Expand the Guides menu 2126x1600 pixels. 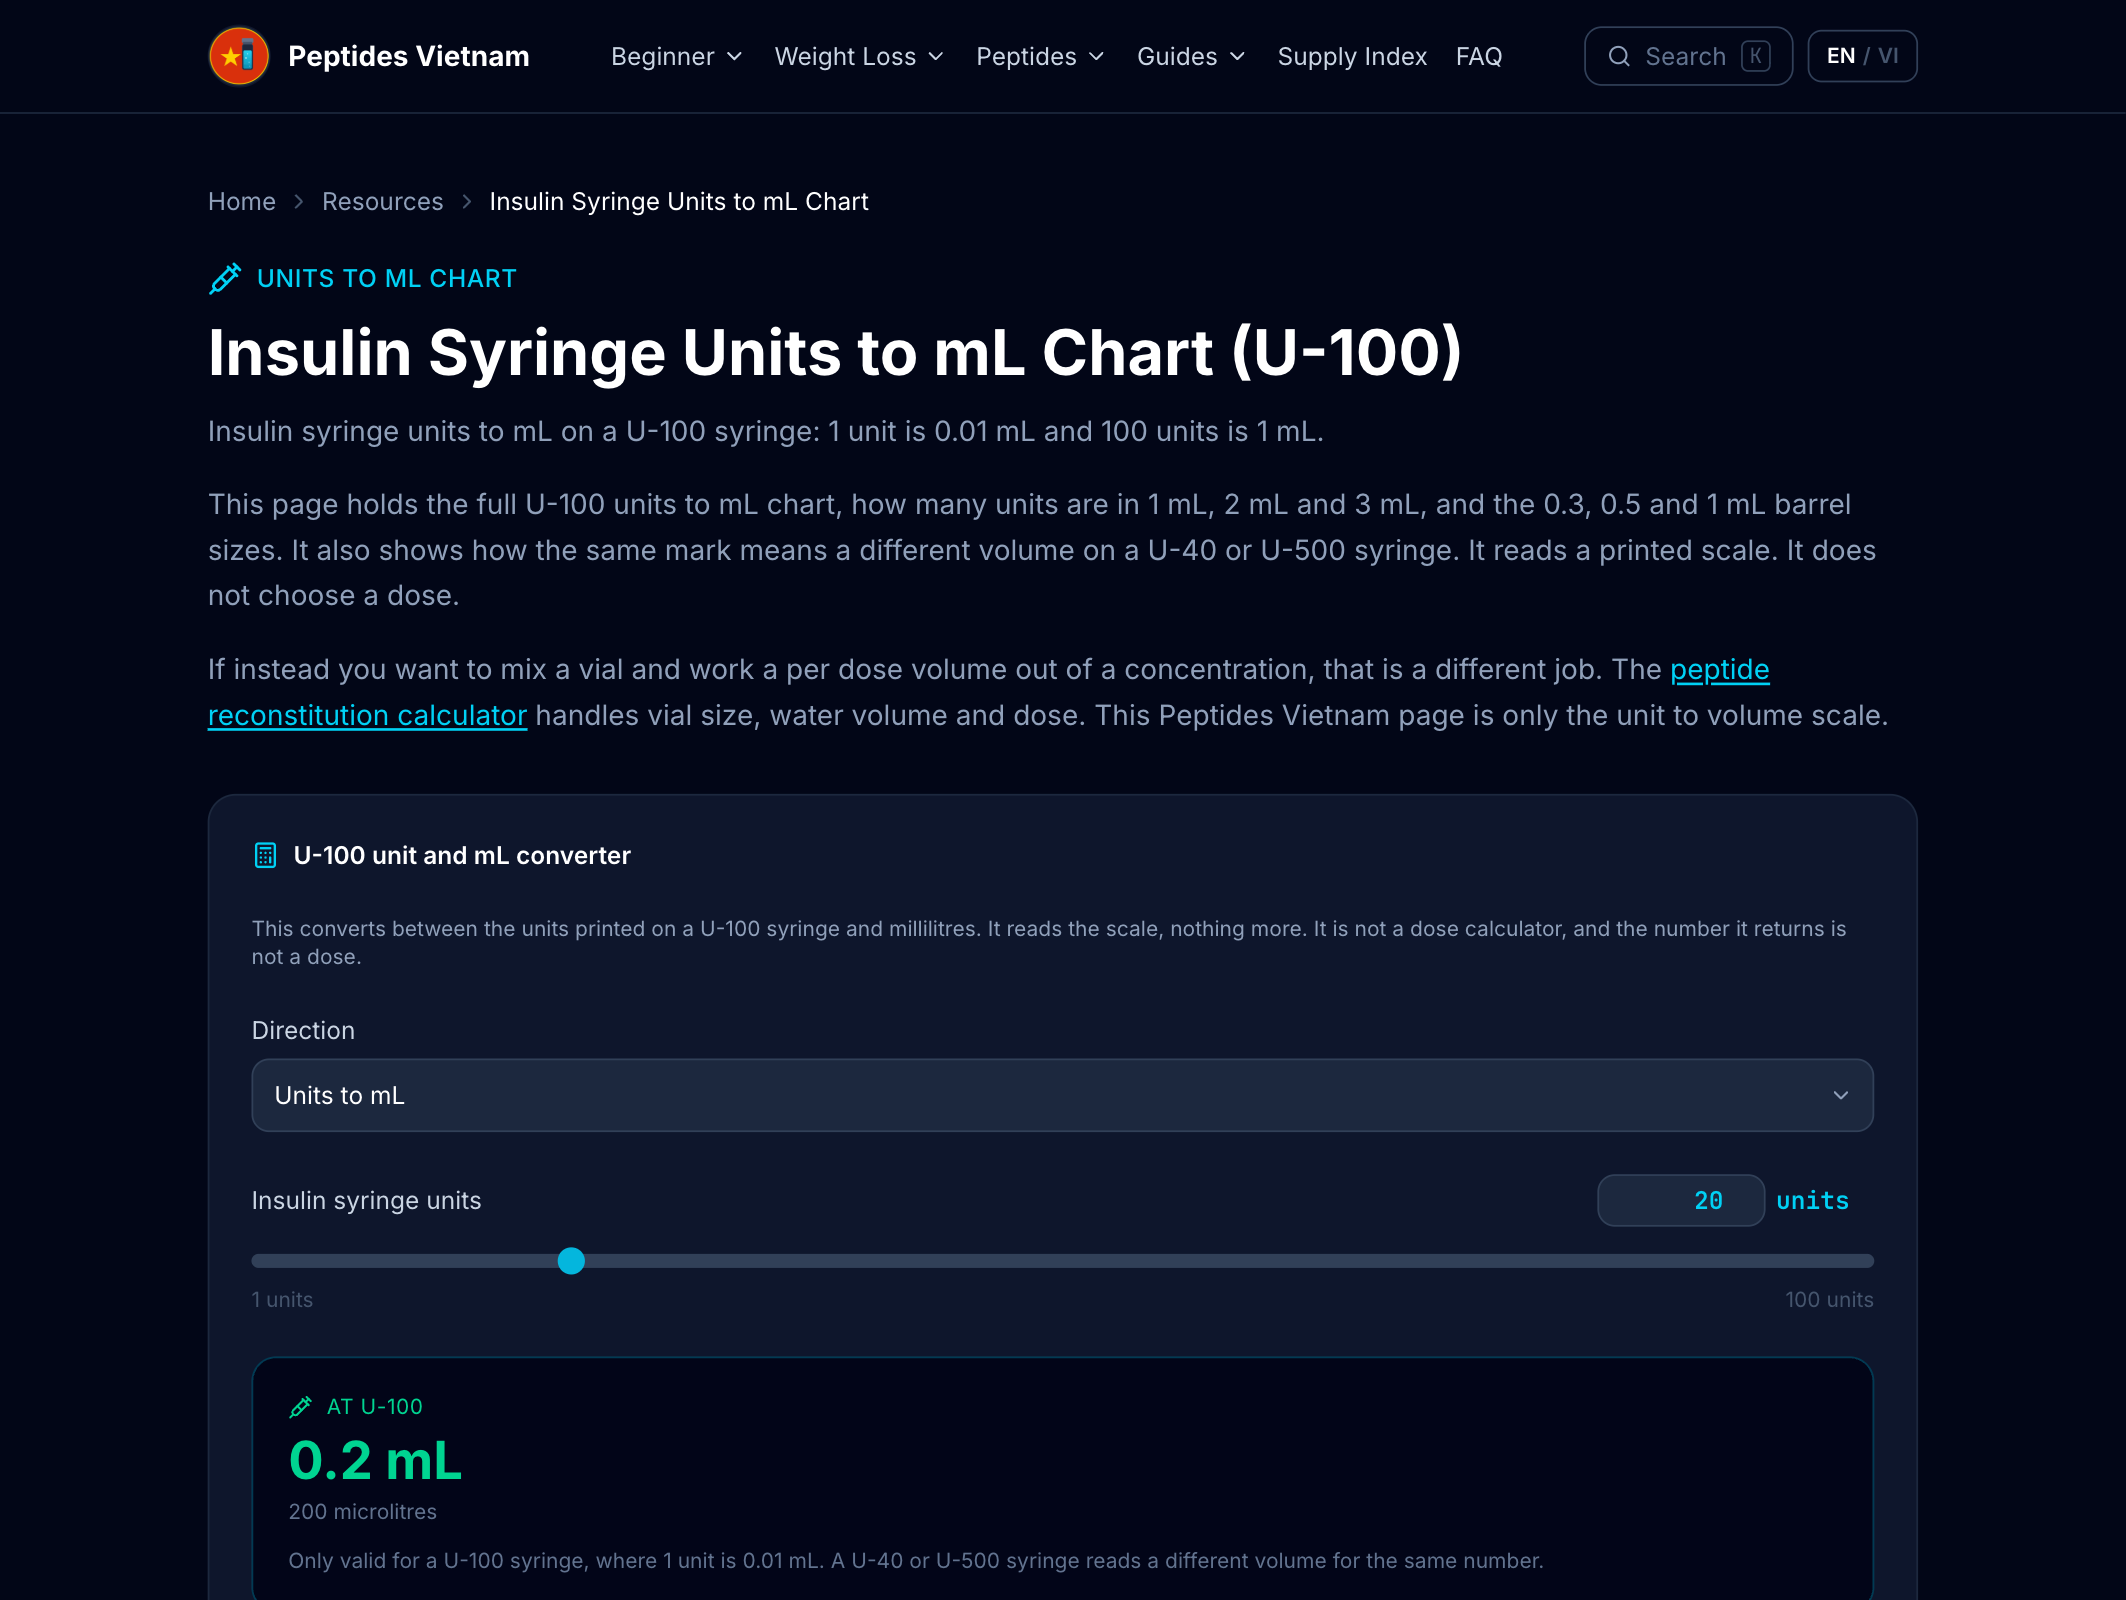1191,56
